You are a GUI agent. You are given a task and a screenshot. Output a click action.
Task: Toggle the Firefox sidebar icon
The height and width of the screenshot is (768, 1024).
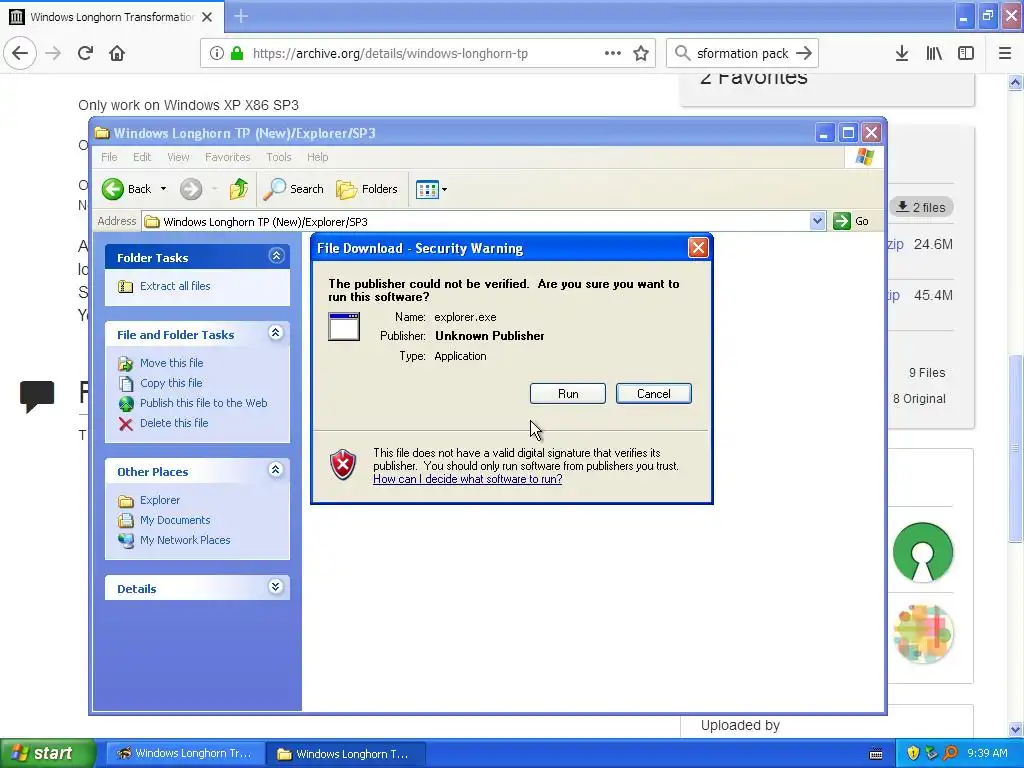tap(966, 53)
